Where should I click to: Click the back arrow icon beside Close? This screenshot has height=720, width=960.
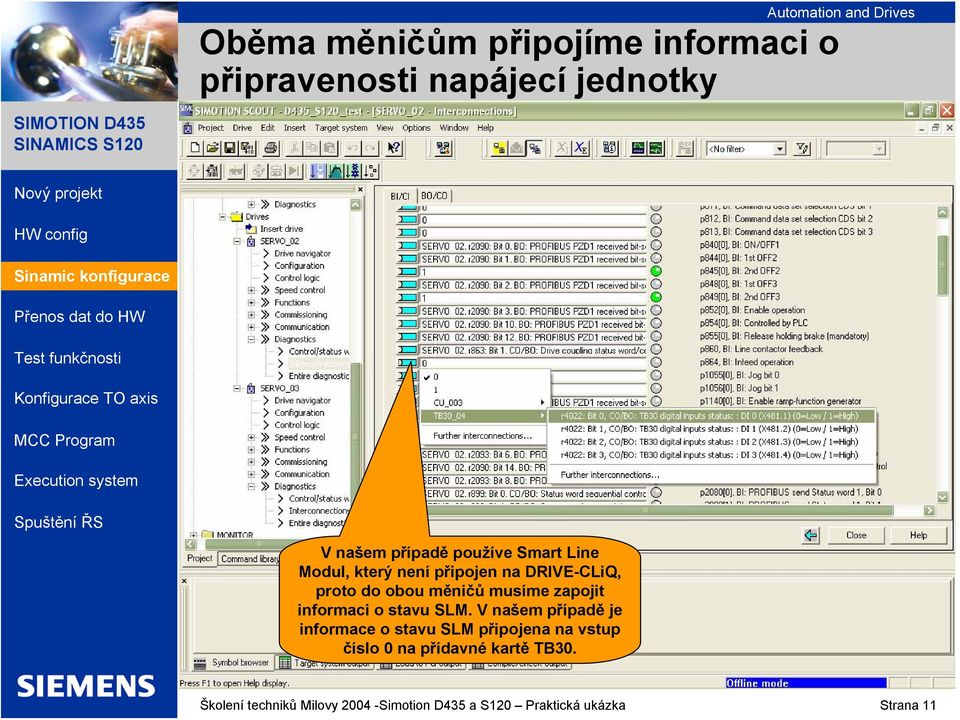click(811, 536)
